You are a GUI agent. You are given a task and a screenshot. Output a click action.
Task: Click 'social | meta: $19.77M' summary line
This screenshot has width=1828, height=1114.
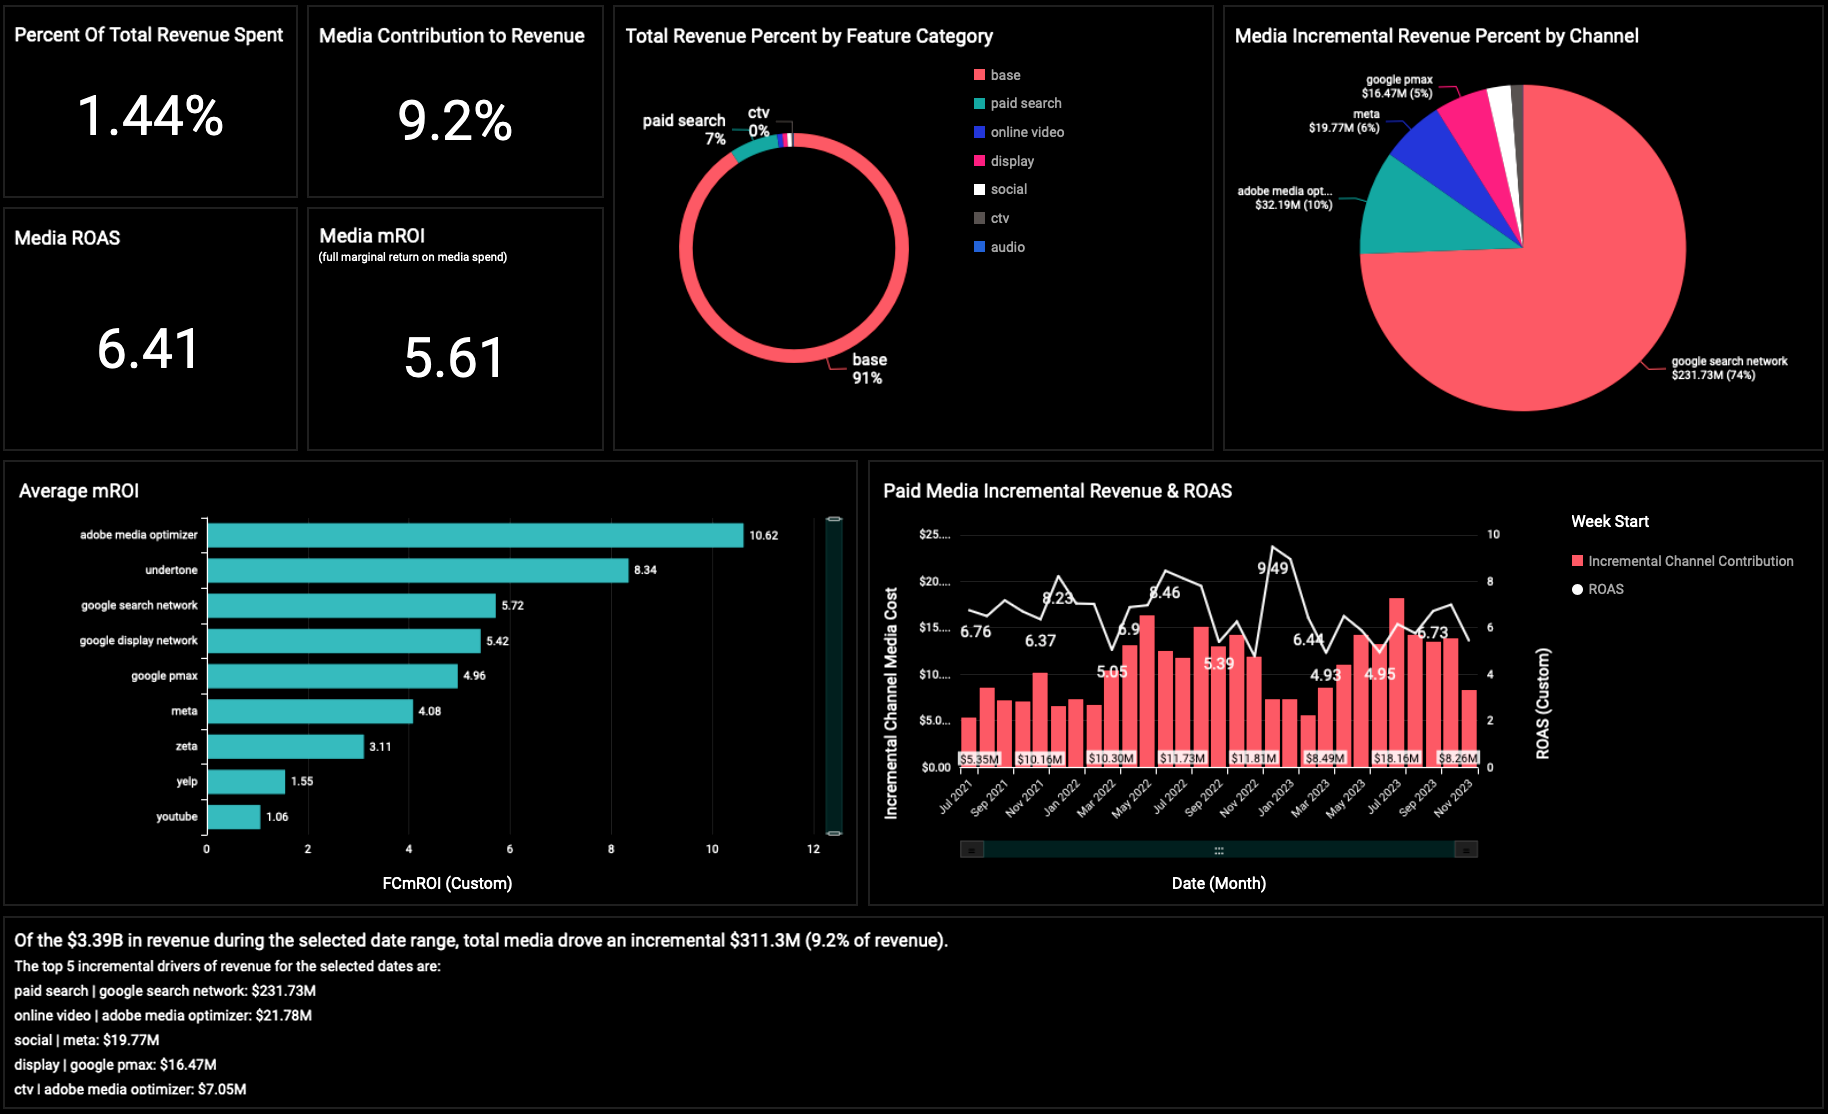pyautogui.click(x=87, y=1040)
